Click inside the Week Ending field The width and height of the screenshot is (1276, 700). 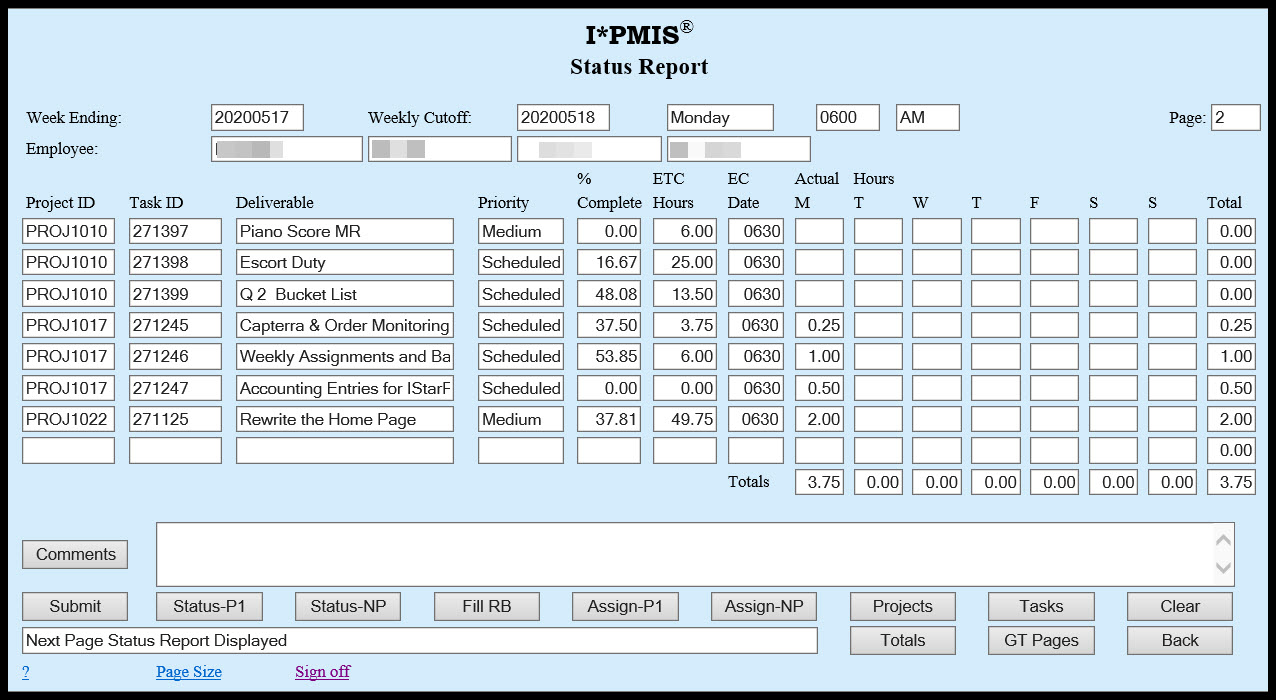point(255,117)
